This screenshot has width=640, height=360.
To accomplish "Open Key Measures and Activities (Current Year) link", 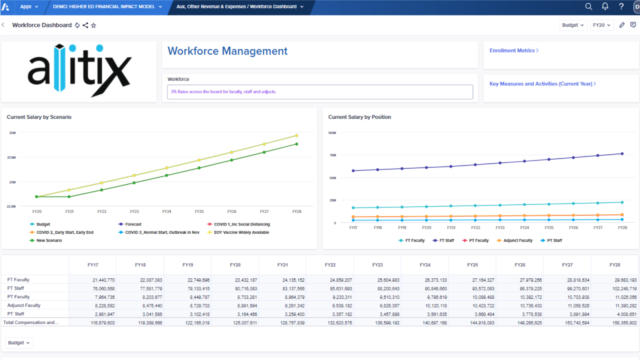I will tap(542, 84).
